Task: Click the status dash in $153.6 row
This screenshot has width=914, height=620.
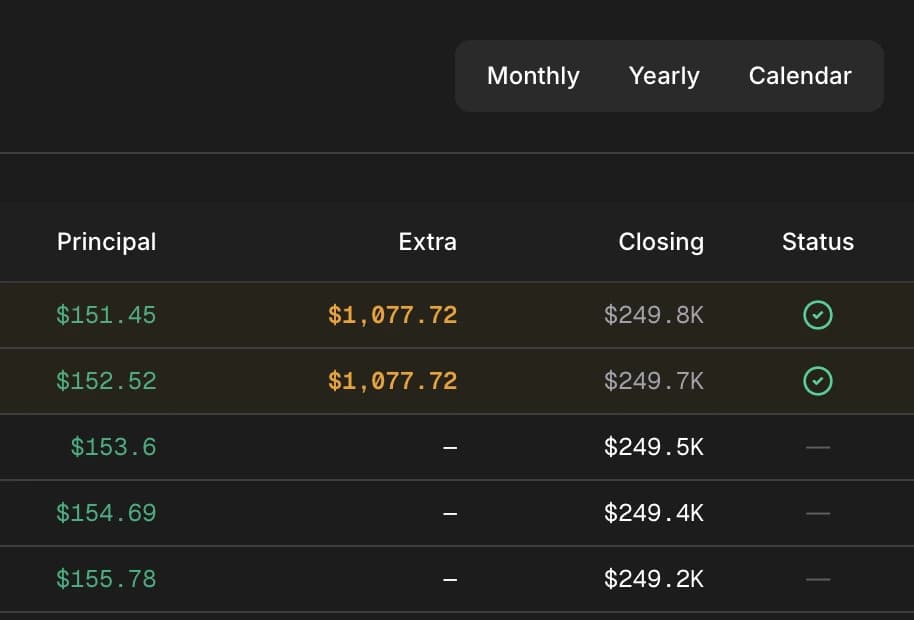Action: pos(818,447)
